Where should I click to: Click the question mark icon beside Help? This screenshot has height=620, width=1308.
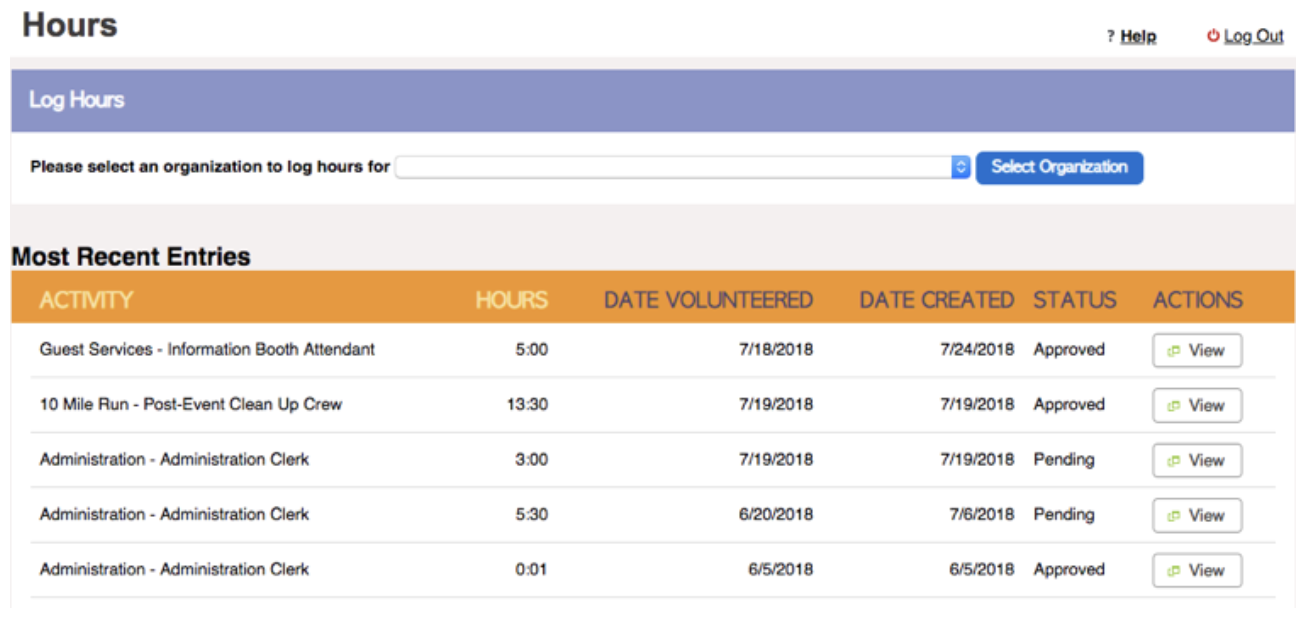coord(1110,37)
